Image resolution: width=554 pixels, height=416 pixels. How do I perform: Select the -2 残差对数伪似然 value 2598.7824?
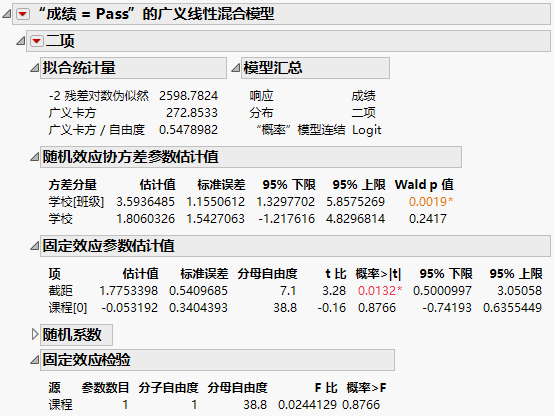188,96
